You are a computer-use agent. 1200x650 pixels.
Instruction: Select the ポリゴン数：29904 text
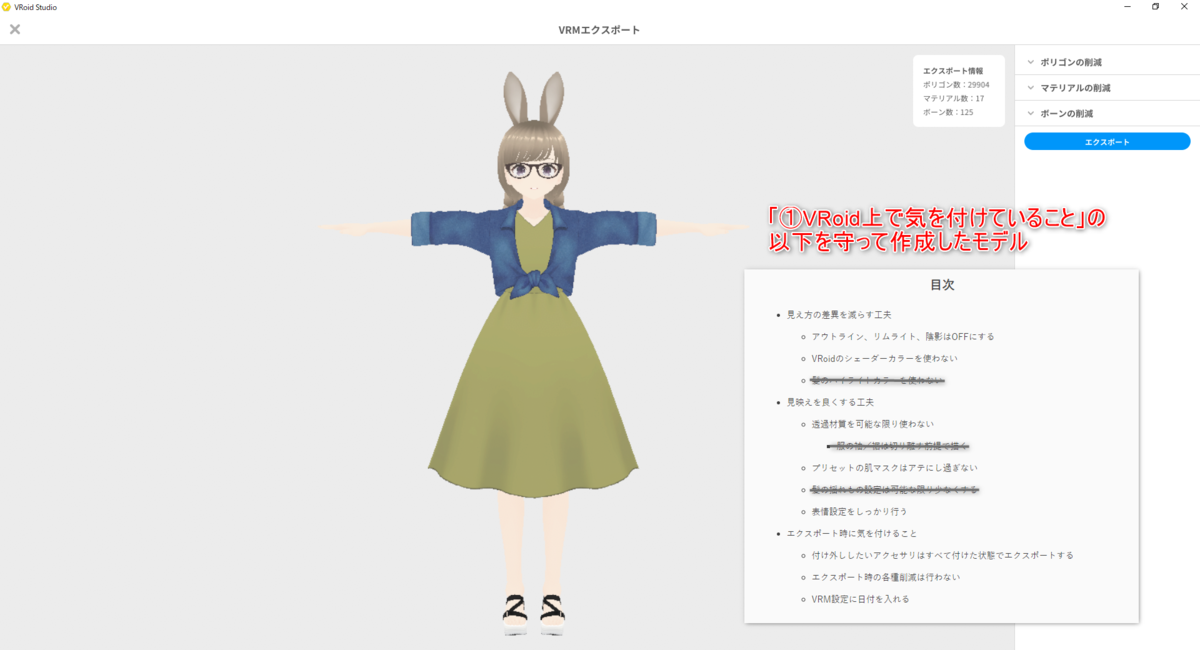(x=956, y=85)
